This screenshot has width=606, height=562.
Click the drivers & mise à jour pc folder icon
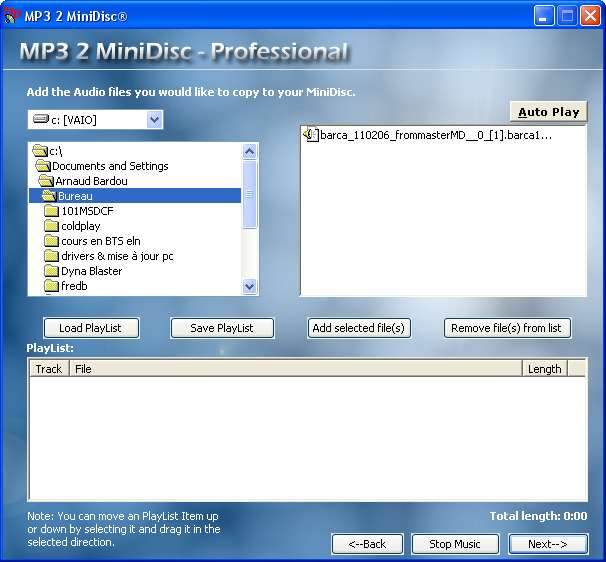pos(51,256)
